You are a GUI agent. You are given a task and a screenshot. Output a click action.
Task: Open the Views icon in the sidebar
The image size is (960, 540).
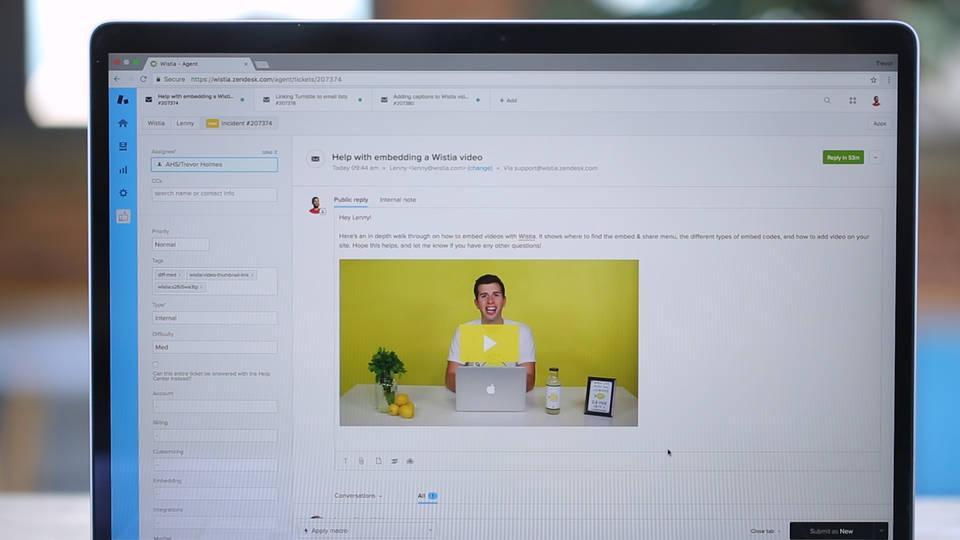(x=123, y=146)
